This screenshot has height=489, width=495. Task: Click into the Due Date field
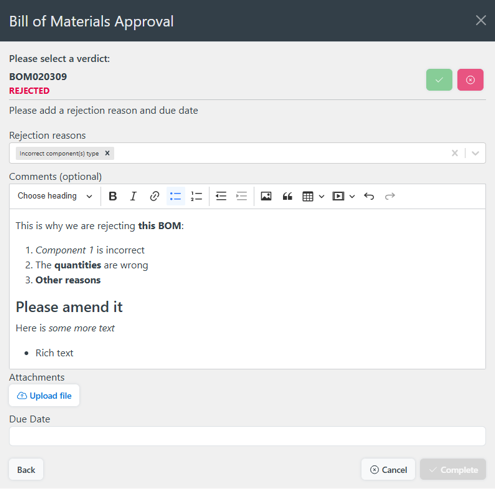coord(247,436)
